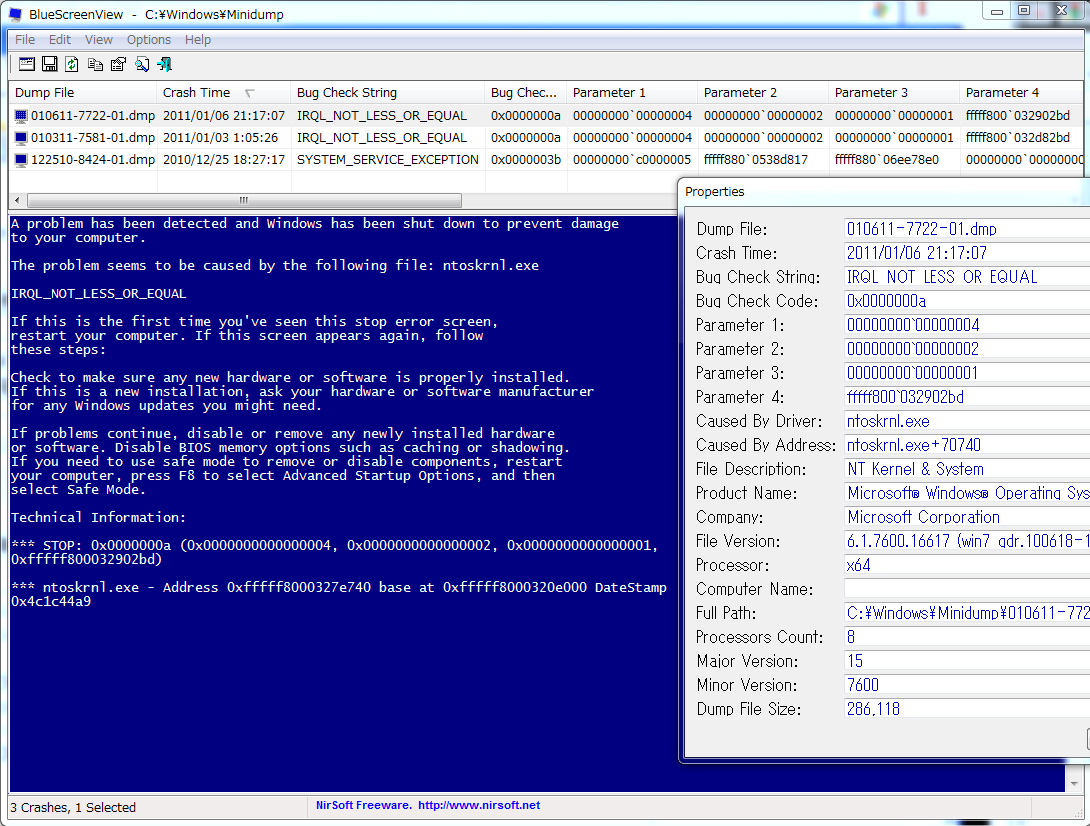Click the Save Selected Items floppy icon
This screenshot has width=1090, height=826.
49,65
